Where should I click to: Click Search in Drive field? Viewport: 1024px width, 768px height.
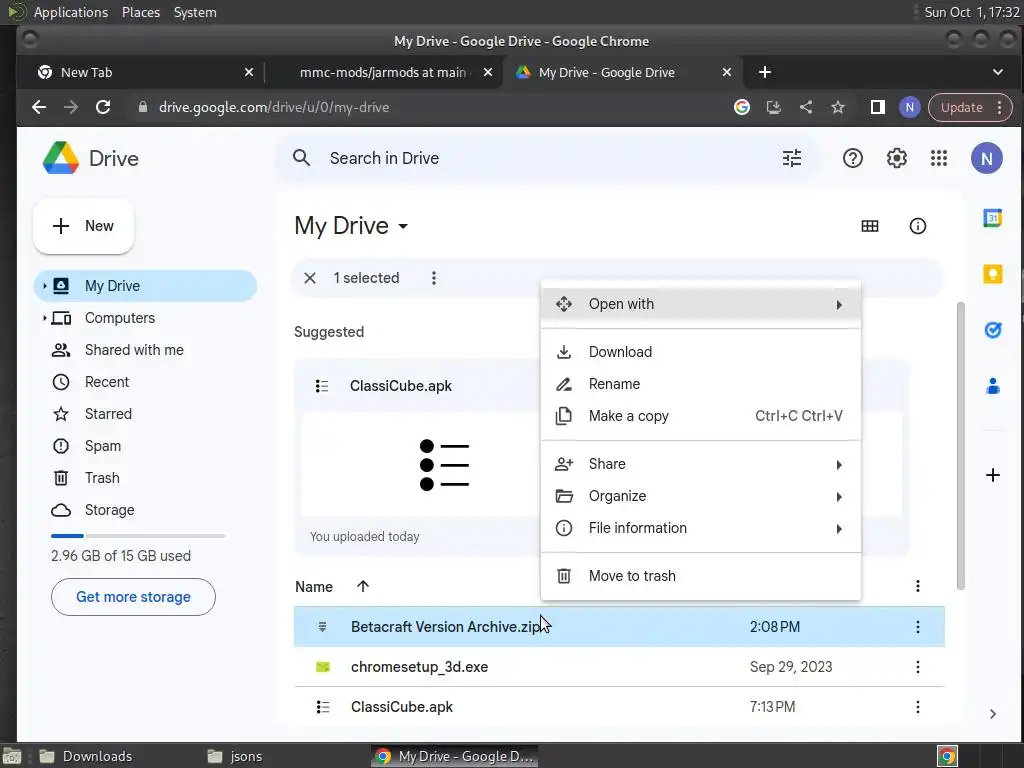tap(547, 158)
